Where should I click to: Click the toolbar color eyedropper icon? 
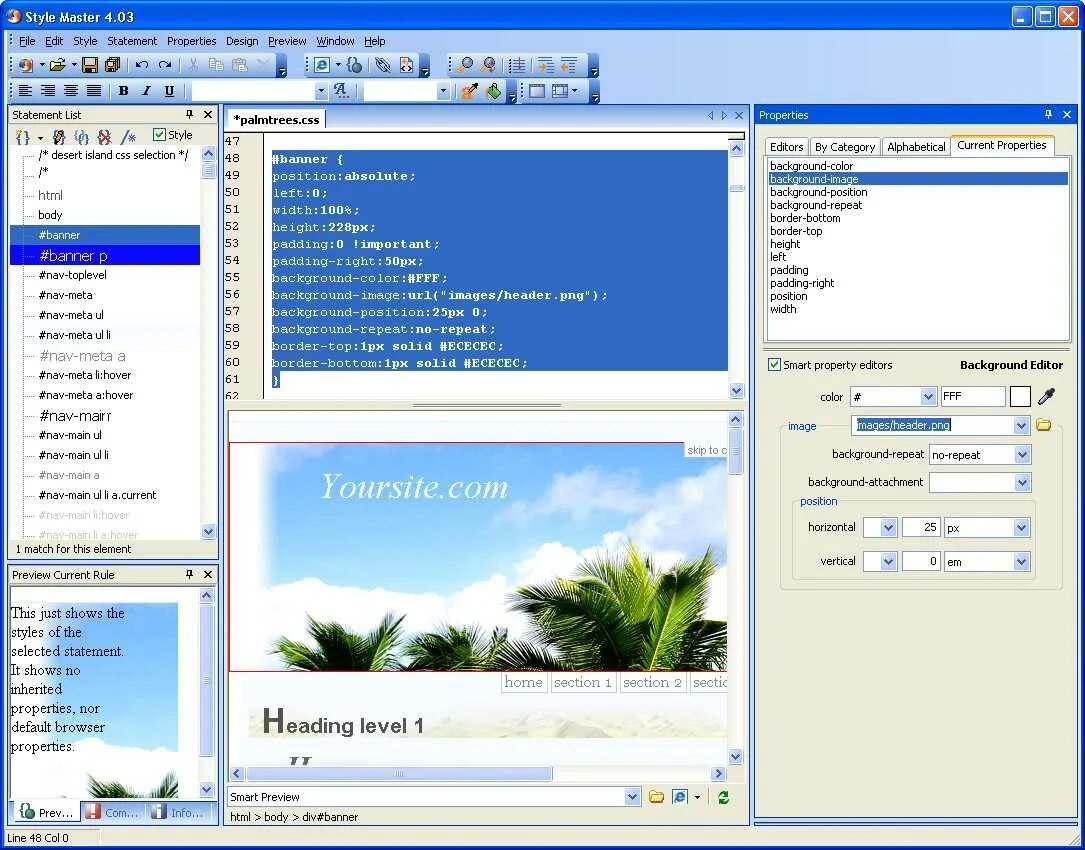tap(469, 91)
